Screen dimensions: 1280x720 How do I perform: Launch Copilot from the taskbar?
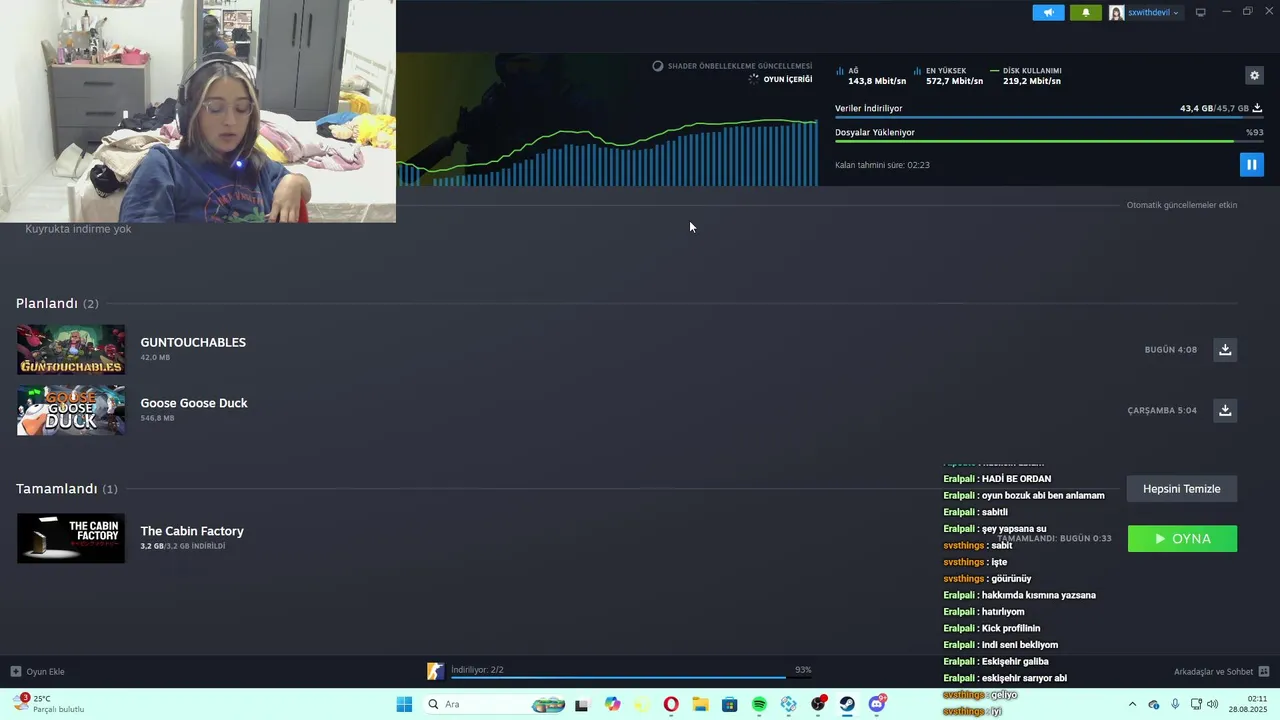[x=612, y=704]
